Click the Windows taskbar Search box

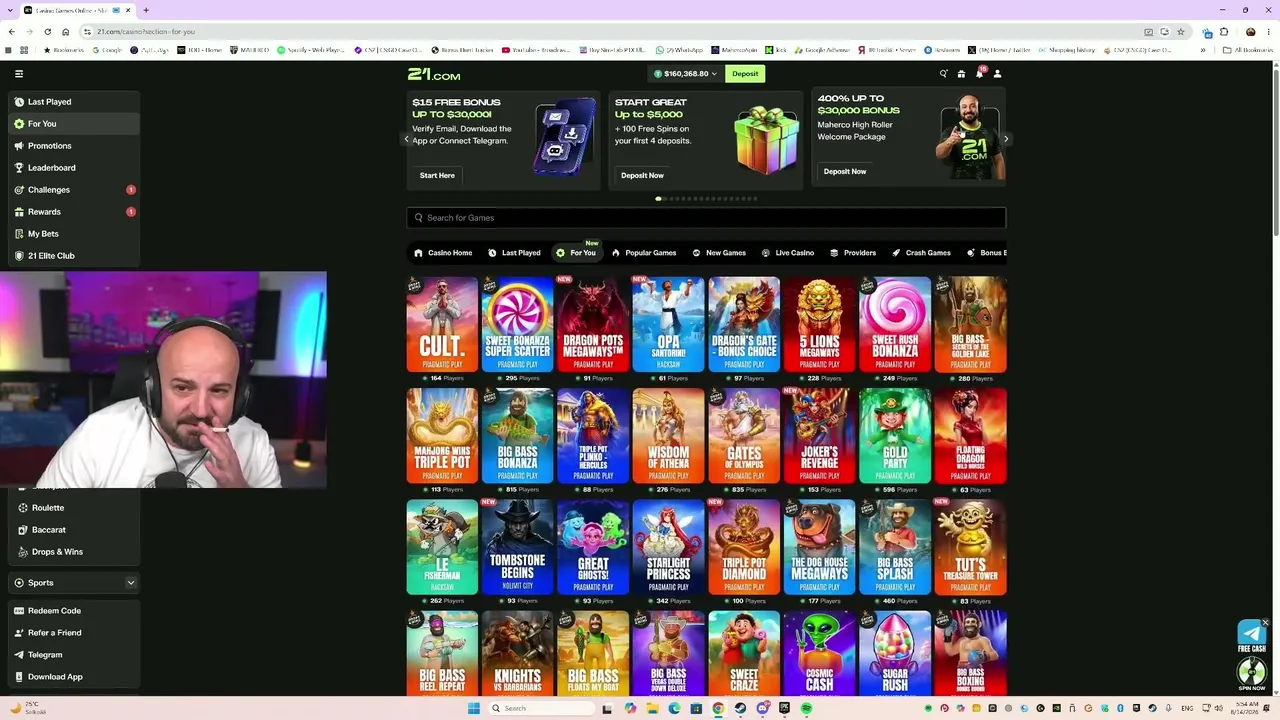(x=540, y=708)
